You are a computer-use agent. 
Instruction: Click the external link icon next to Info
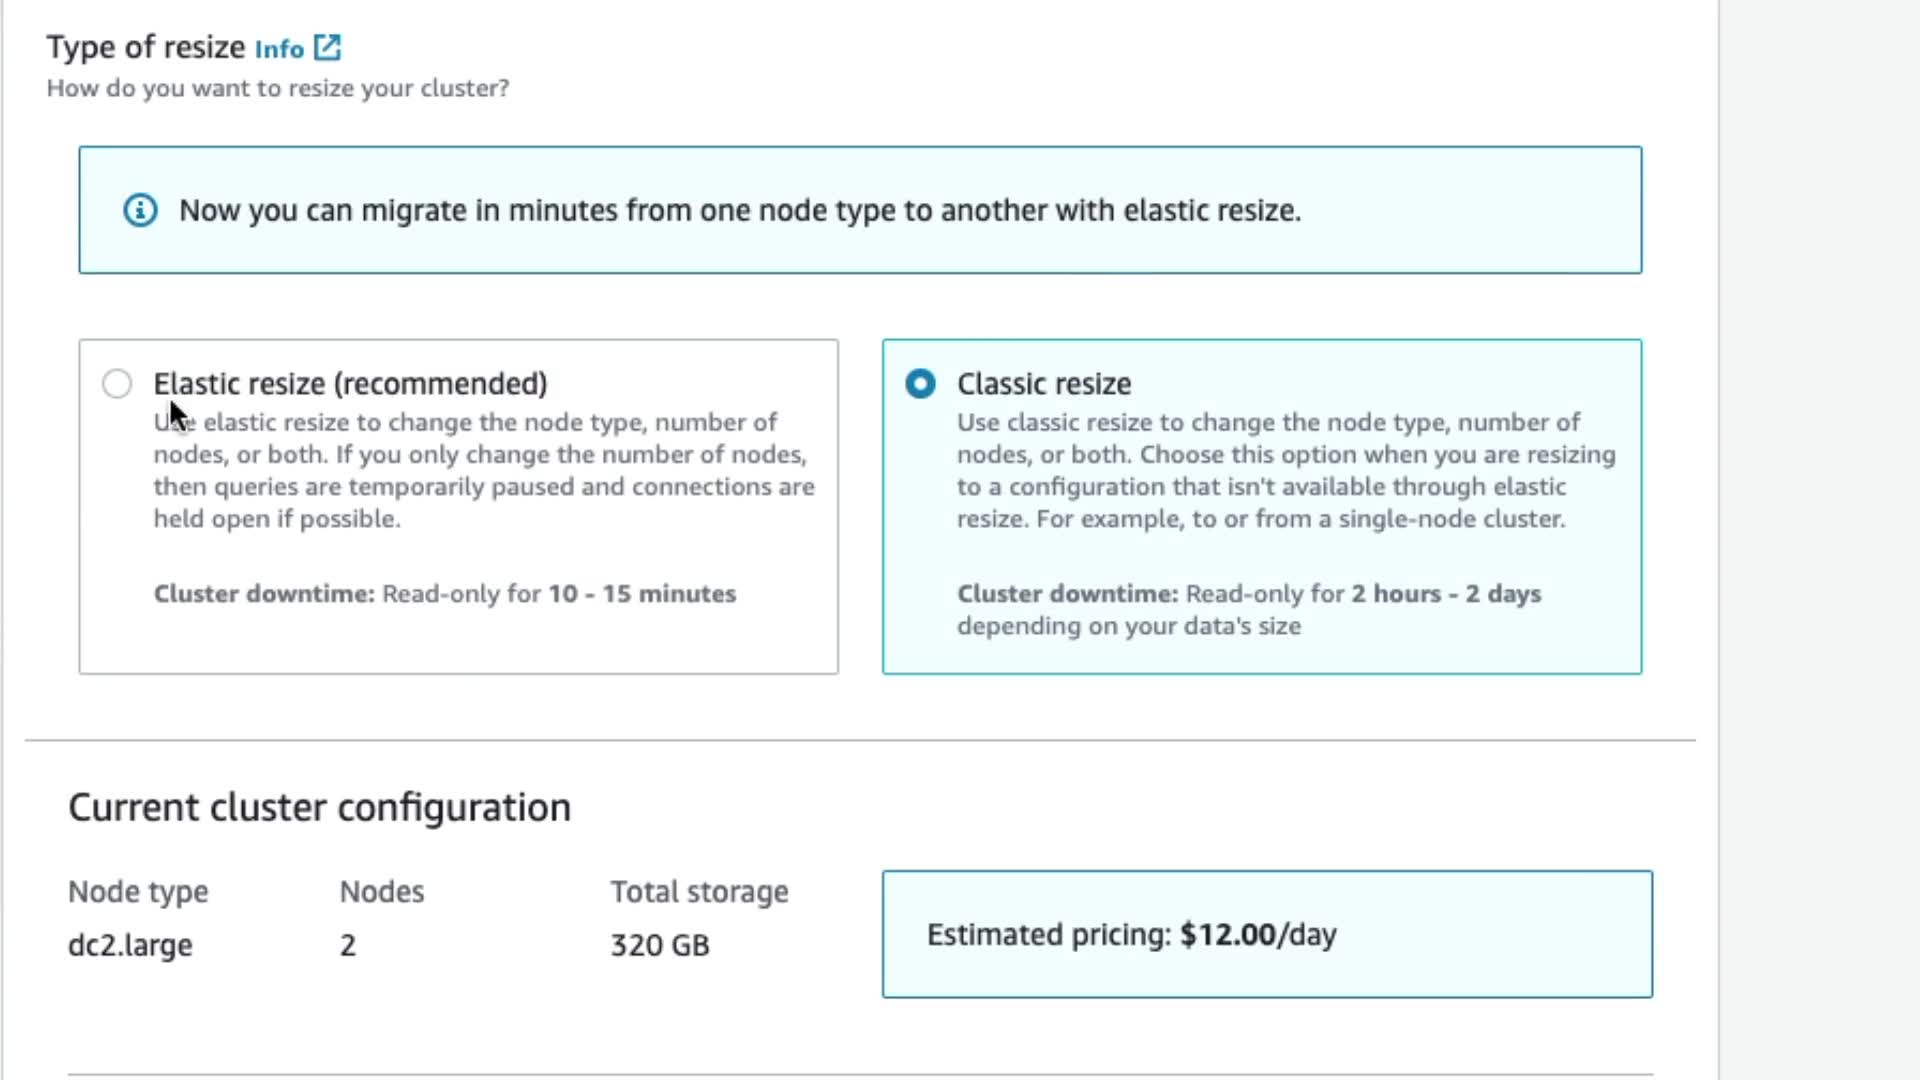pyautogui.click(x=327, y=47)
